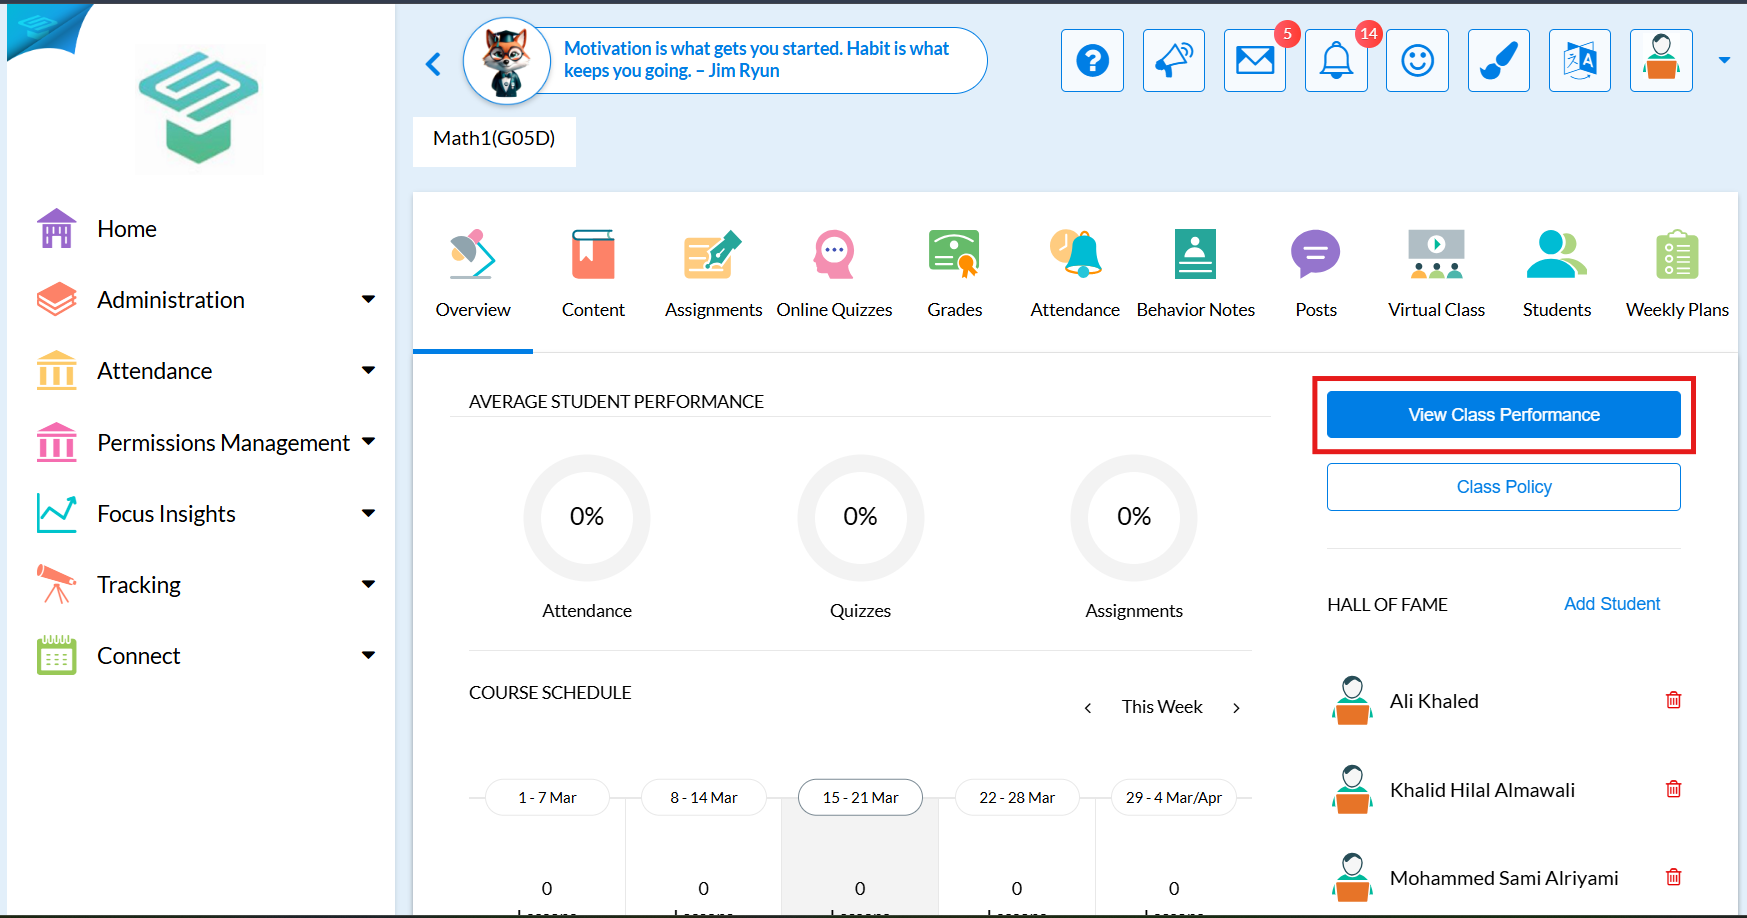Open the help question mark icon
Screen dimensions: 1747x918
[x=1092, y=61]
